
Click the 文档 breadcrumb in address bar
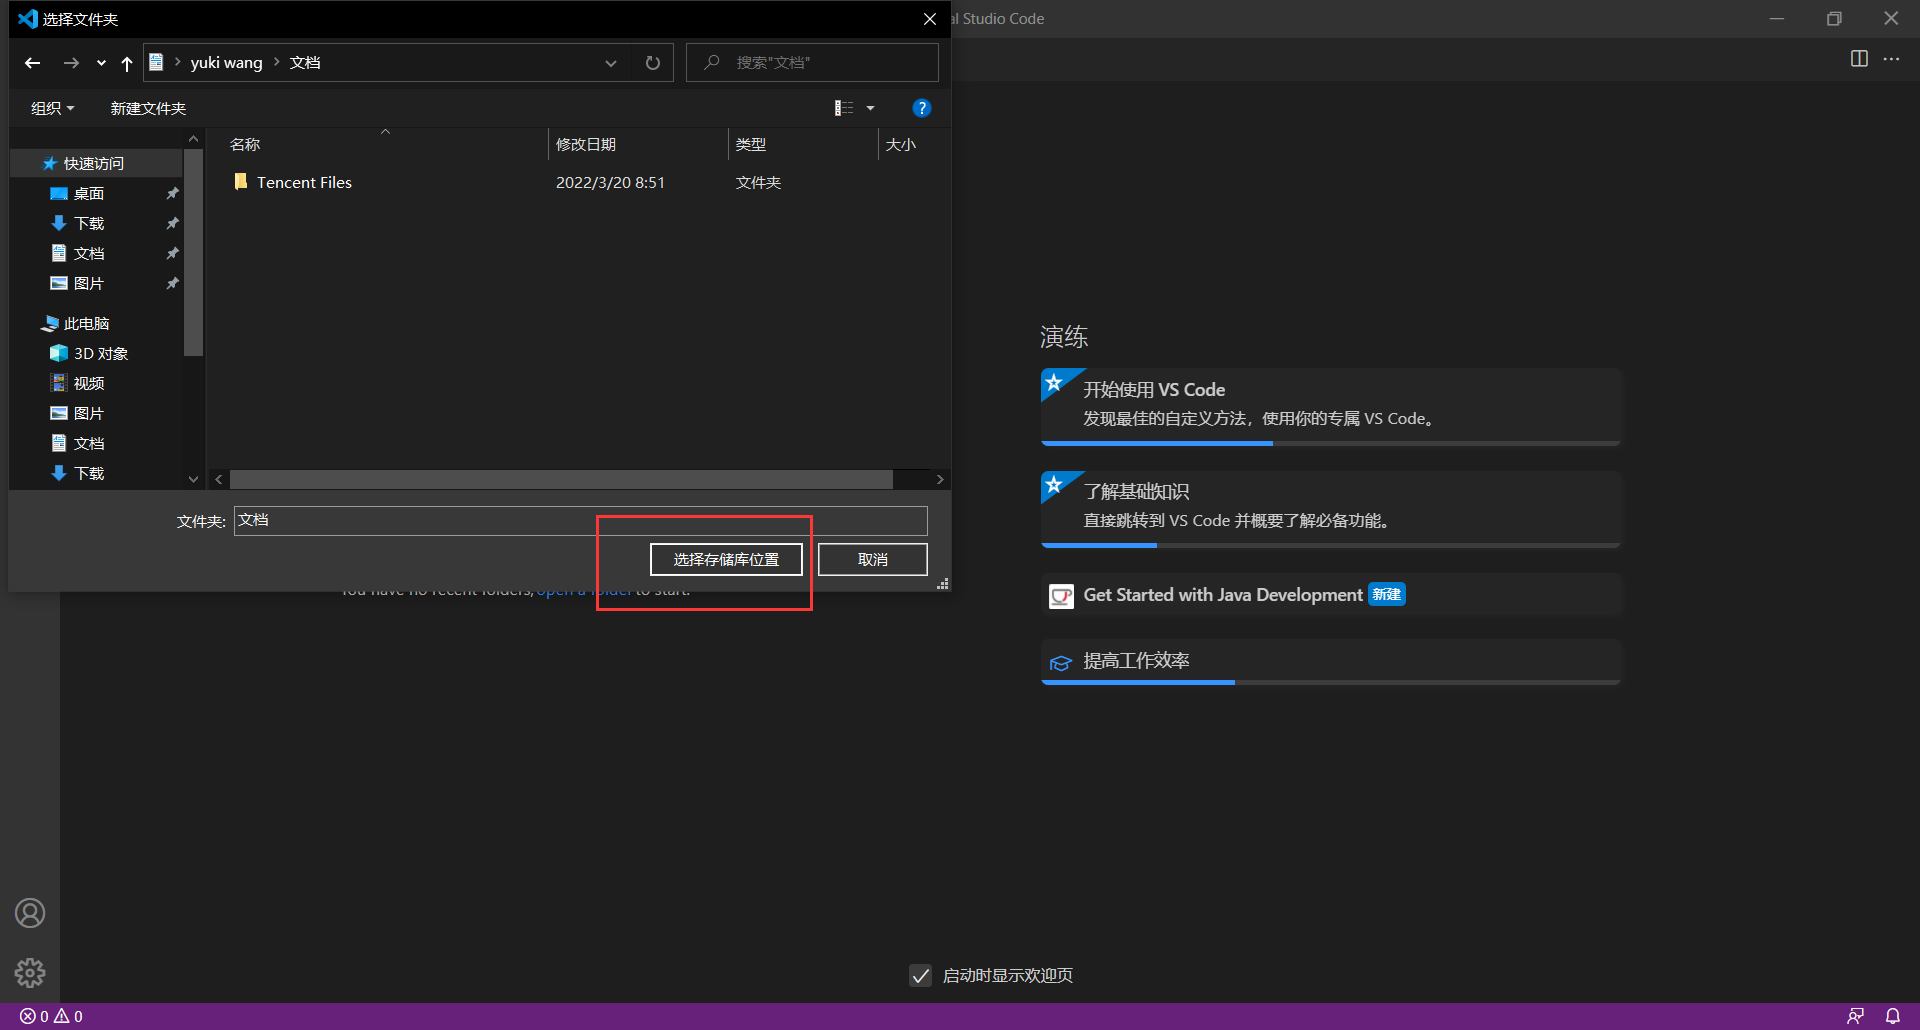[305, 62]
